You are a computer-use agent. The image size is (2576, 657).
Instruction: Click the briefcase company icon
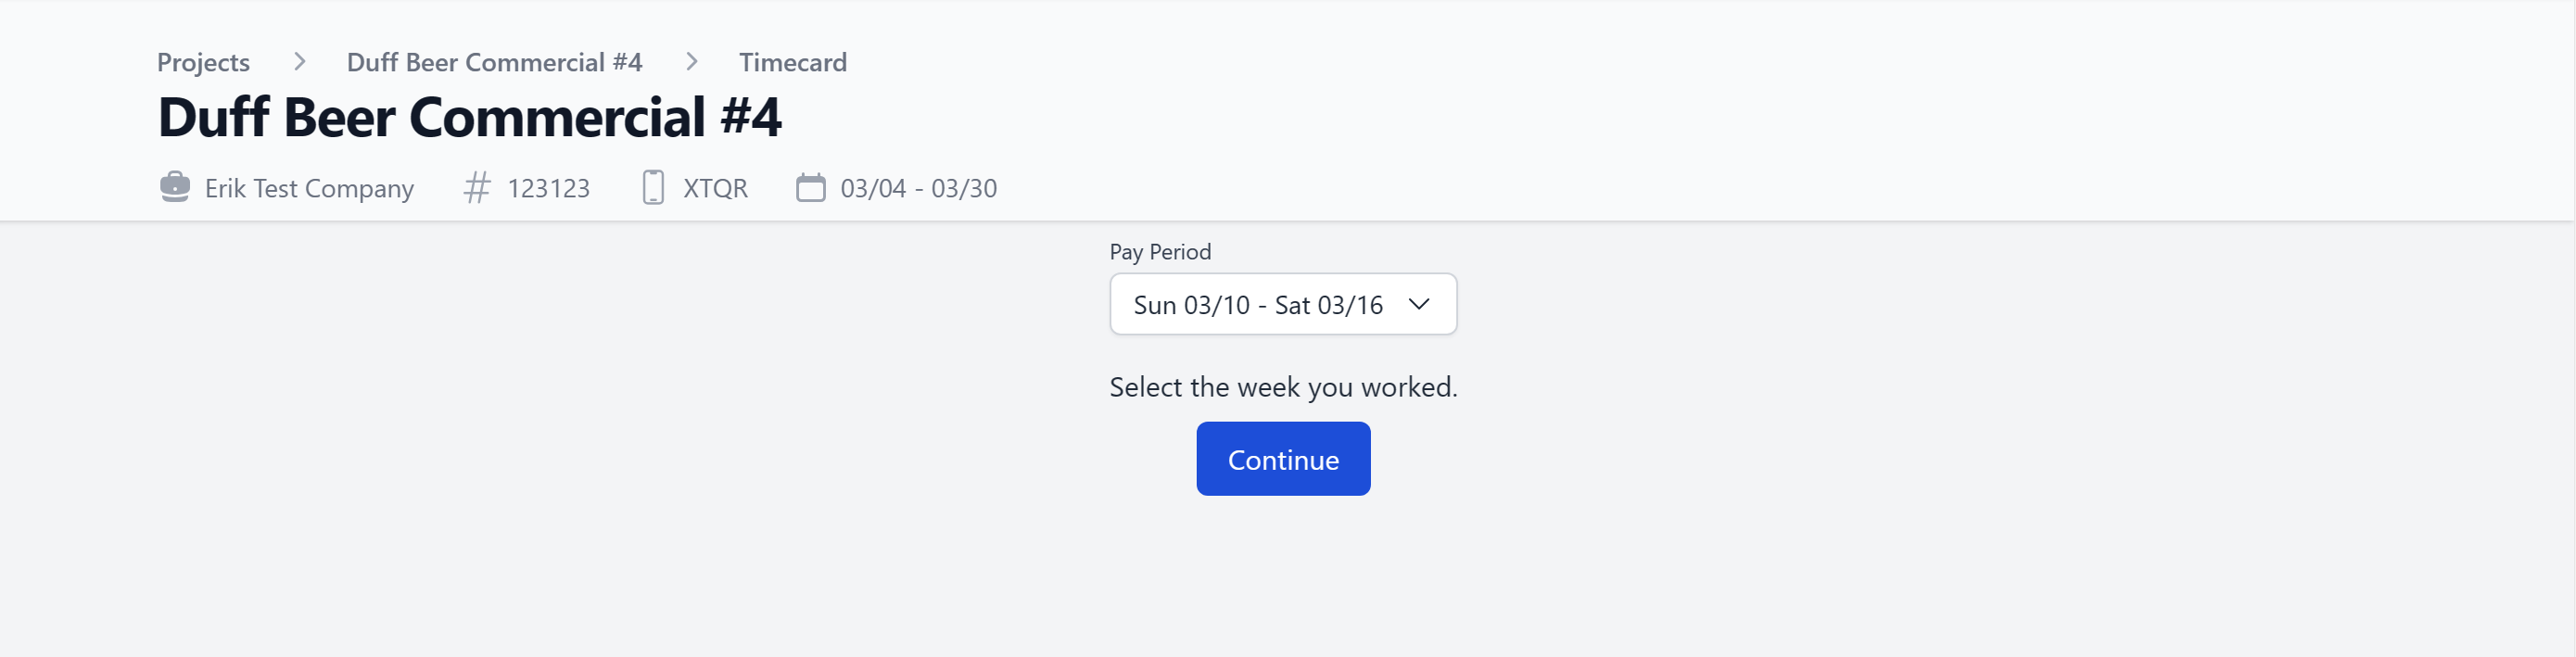click(x=175, y=187)
